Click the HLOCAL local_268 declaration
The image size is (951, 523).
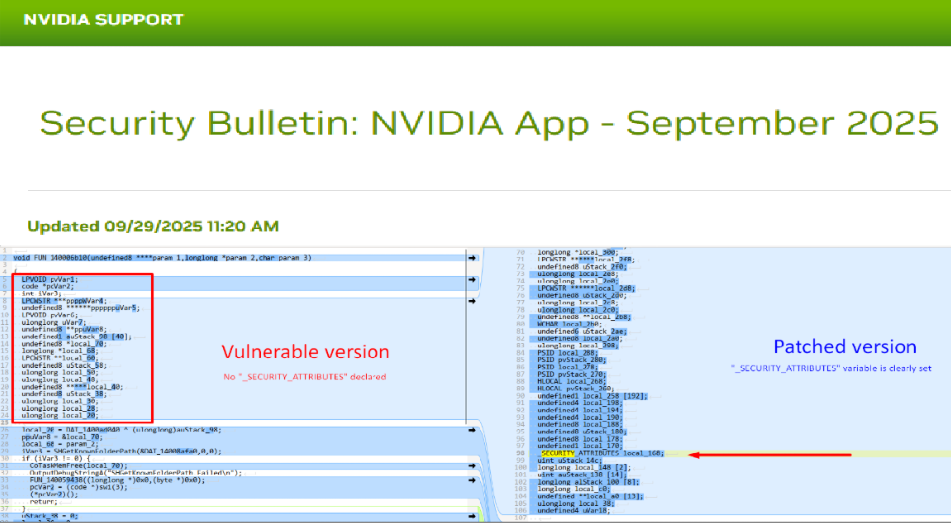pos(571,381)
